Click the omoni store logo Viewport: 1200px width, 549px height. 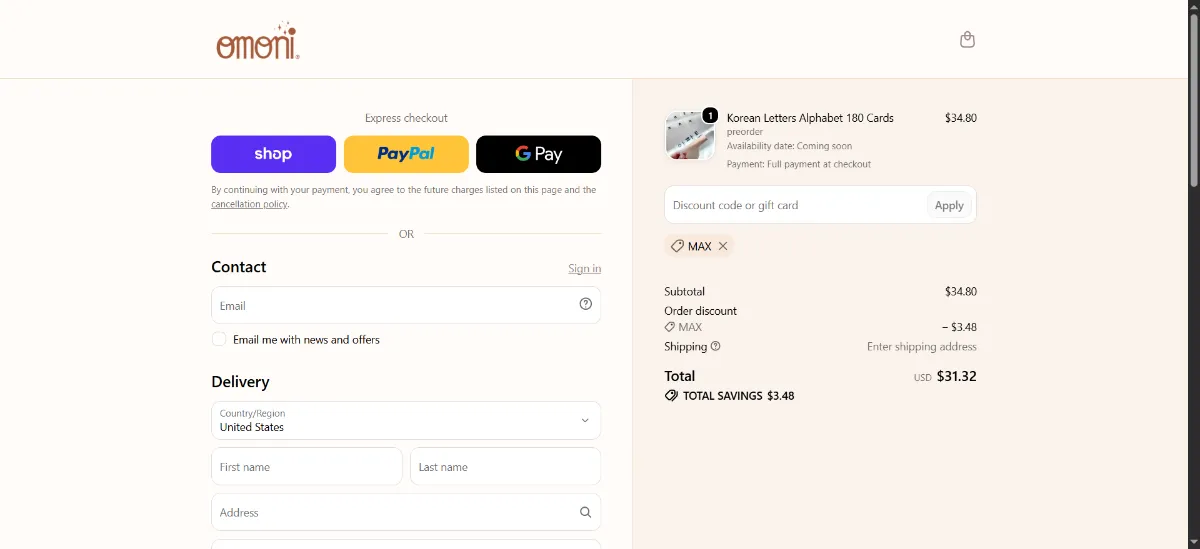tap(258, 41)
